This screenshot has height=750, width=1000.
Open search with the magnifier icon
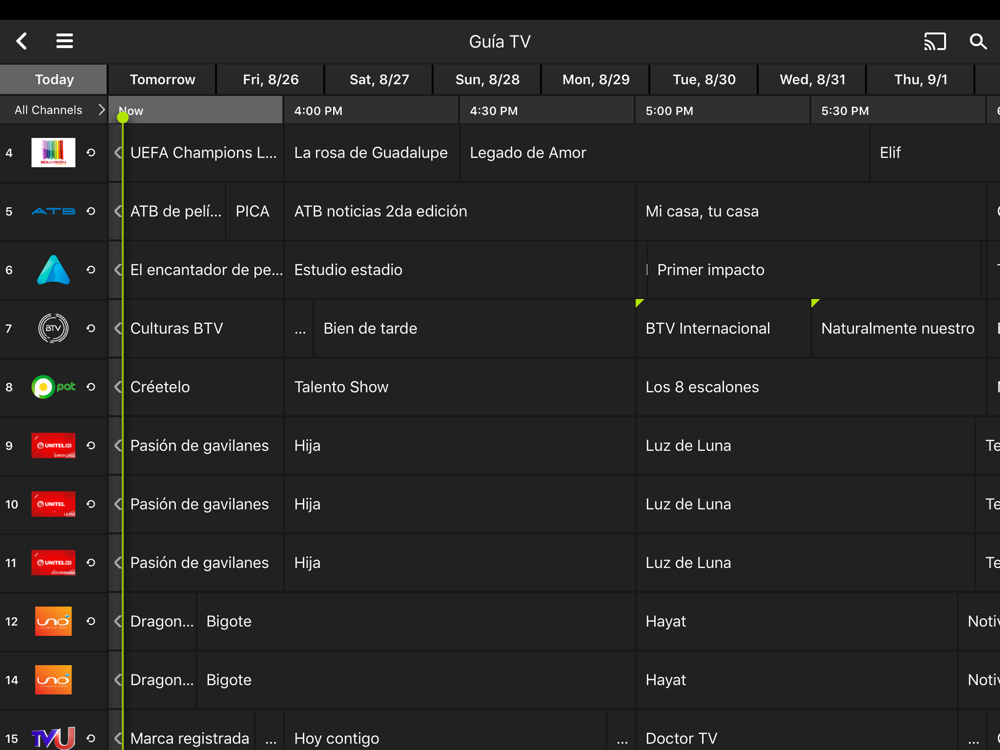pyautogui.click(x=978, y=41)
